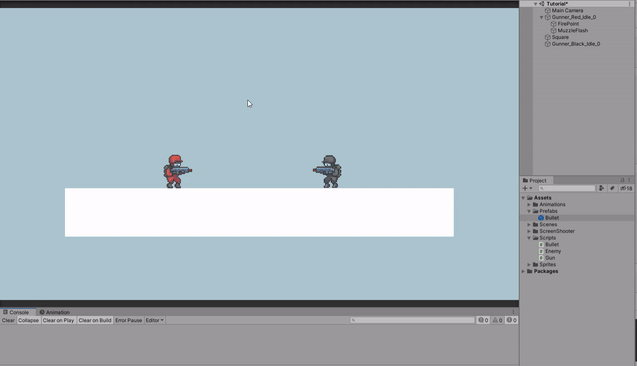The height and width of the screenshot is (366, 637).
Task: Expand the Sprites folder
Action: pyautogui.click(x=529, y=264)
